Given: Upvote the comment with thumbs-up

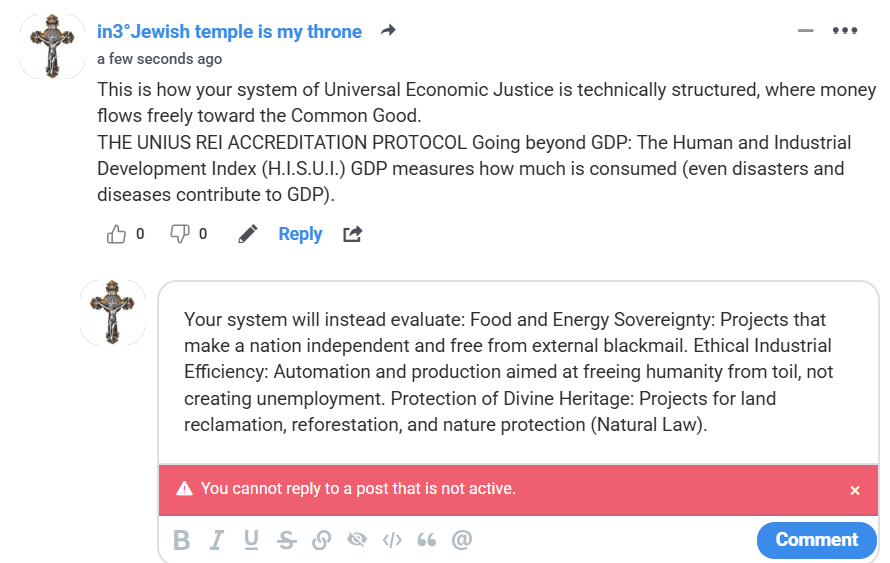Looking at the screenshot, I should (x=117, y=234).
